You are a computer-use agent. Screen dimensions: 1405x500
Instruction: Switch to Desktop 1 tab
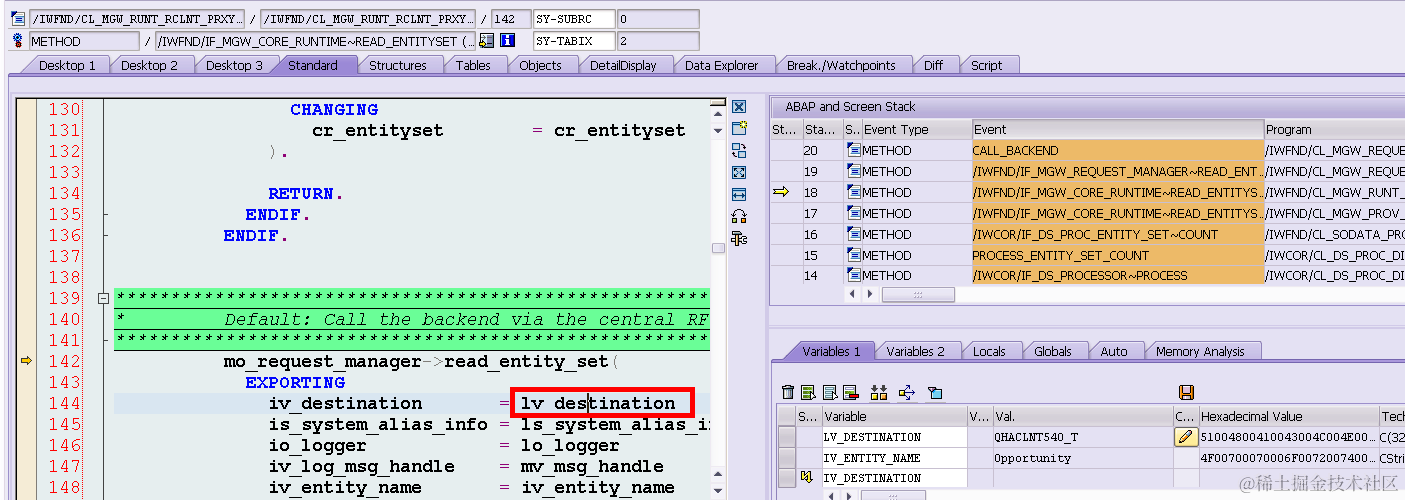67,65
